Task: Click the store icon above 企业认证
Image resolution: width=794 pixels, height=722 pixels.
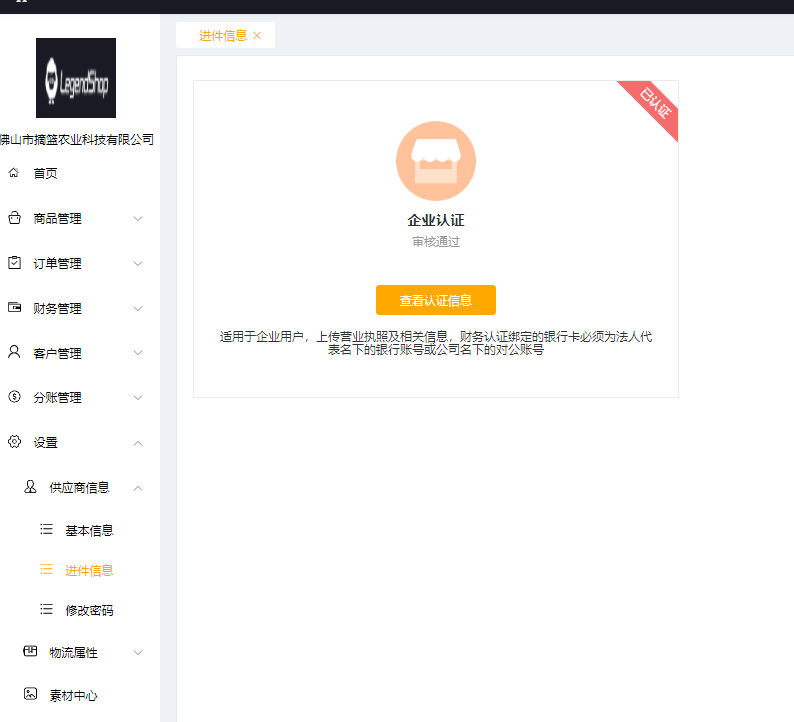Action: pos(435,161)
